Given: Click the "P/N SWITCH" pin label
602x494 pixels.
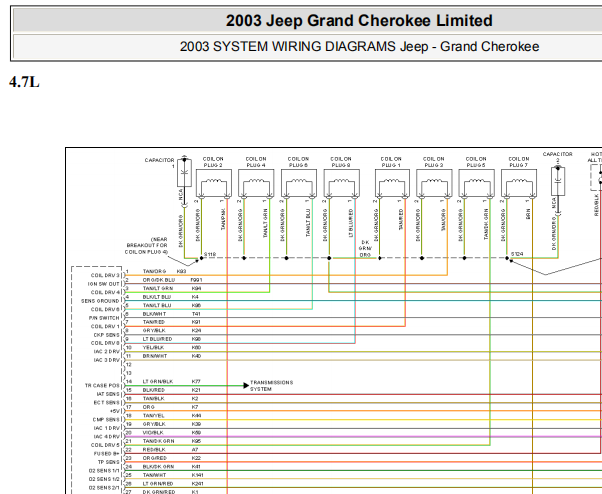Looking at the screenshot, I should (x=104, y=318).
